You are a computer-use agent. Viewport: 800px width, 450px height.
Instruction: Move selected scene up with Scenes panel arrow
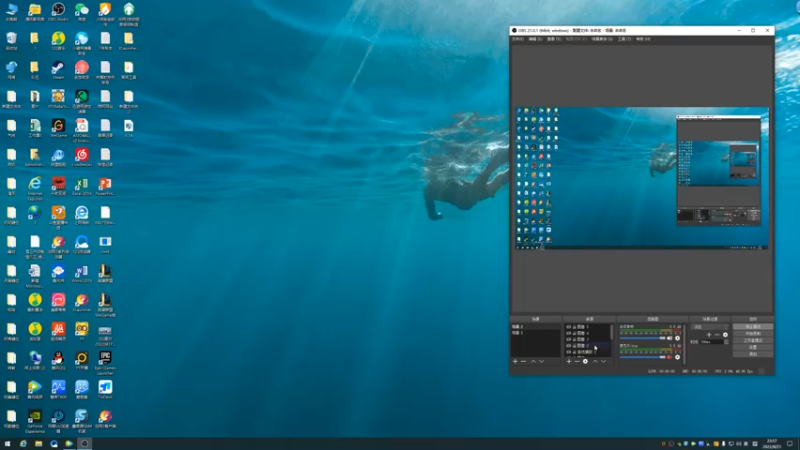tap(533, 361)
